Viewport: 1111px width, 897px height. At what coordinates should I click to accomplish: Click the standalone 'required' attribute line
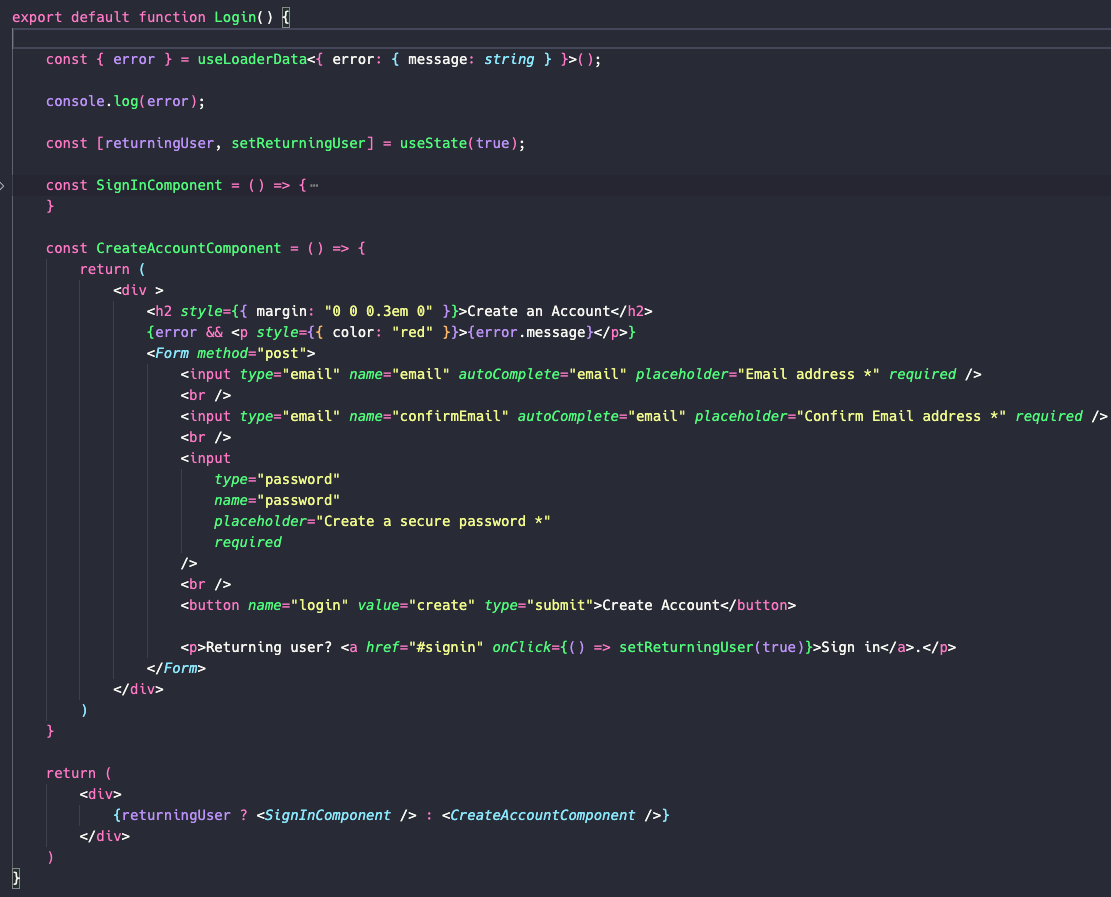248,543
